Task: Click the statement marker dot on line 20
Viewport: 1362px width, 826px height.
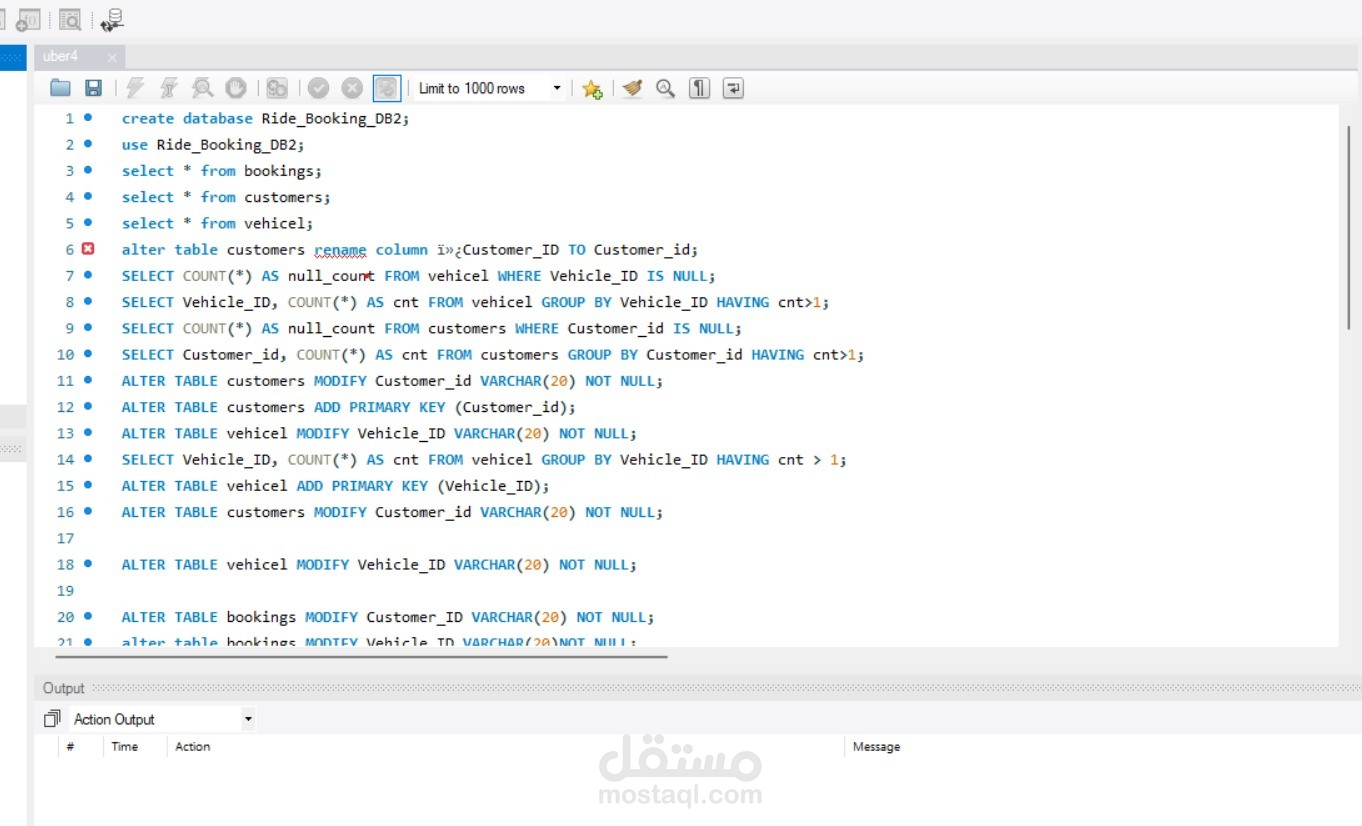Action: click(88, 616)
